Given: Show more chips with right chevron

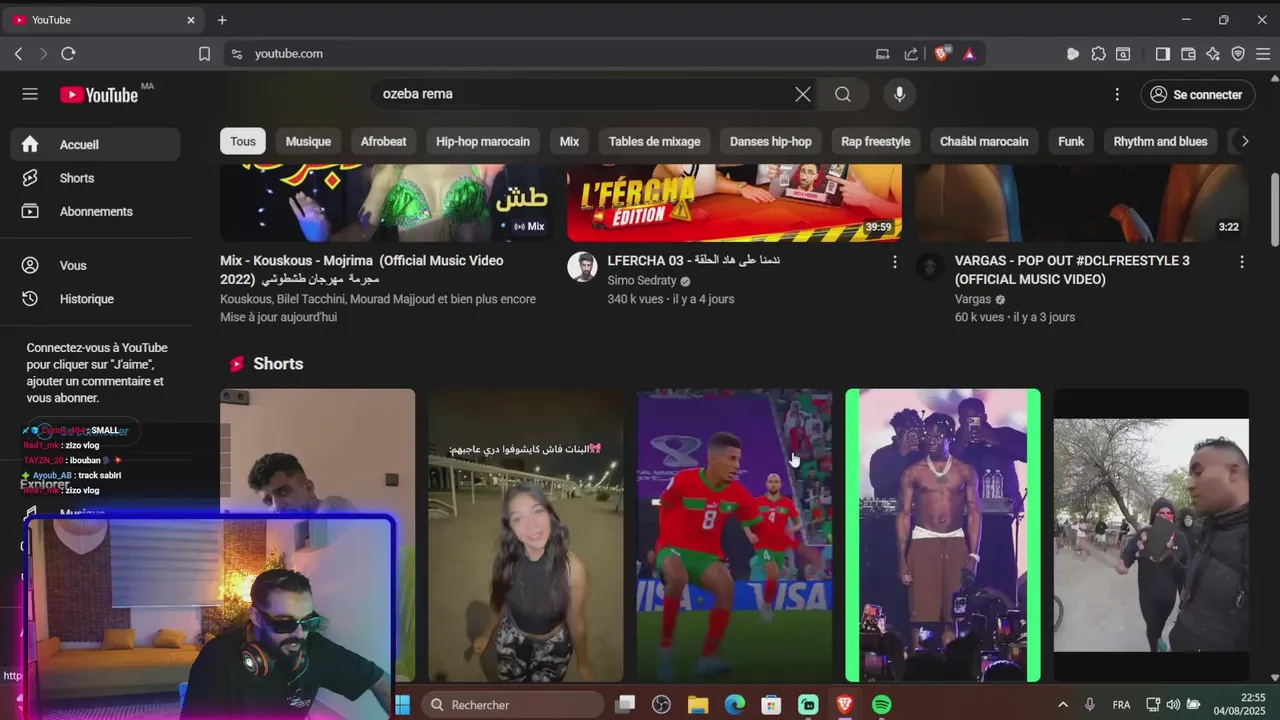Looking at the screenshot, I should pyautogui.click(x=1244, y=141).
